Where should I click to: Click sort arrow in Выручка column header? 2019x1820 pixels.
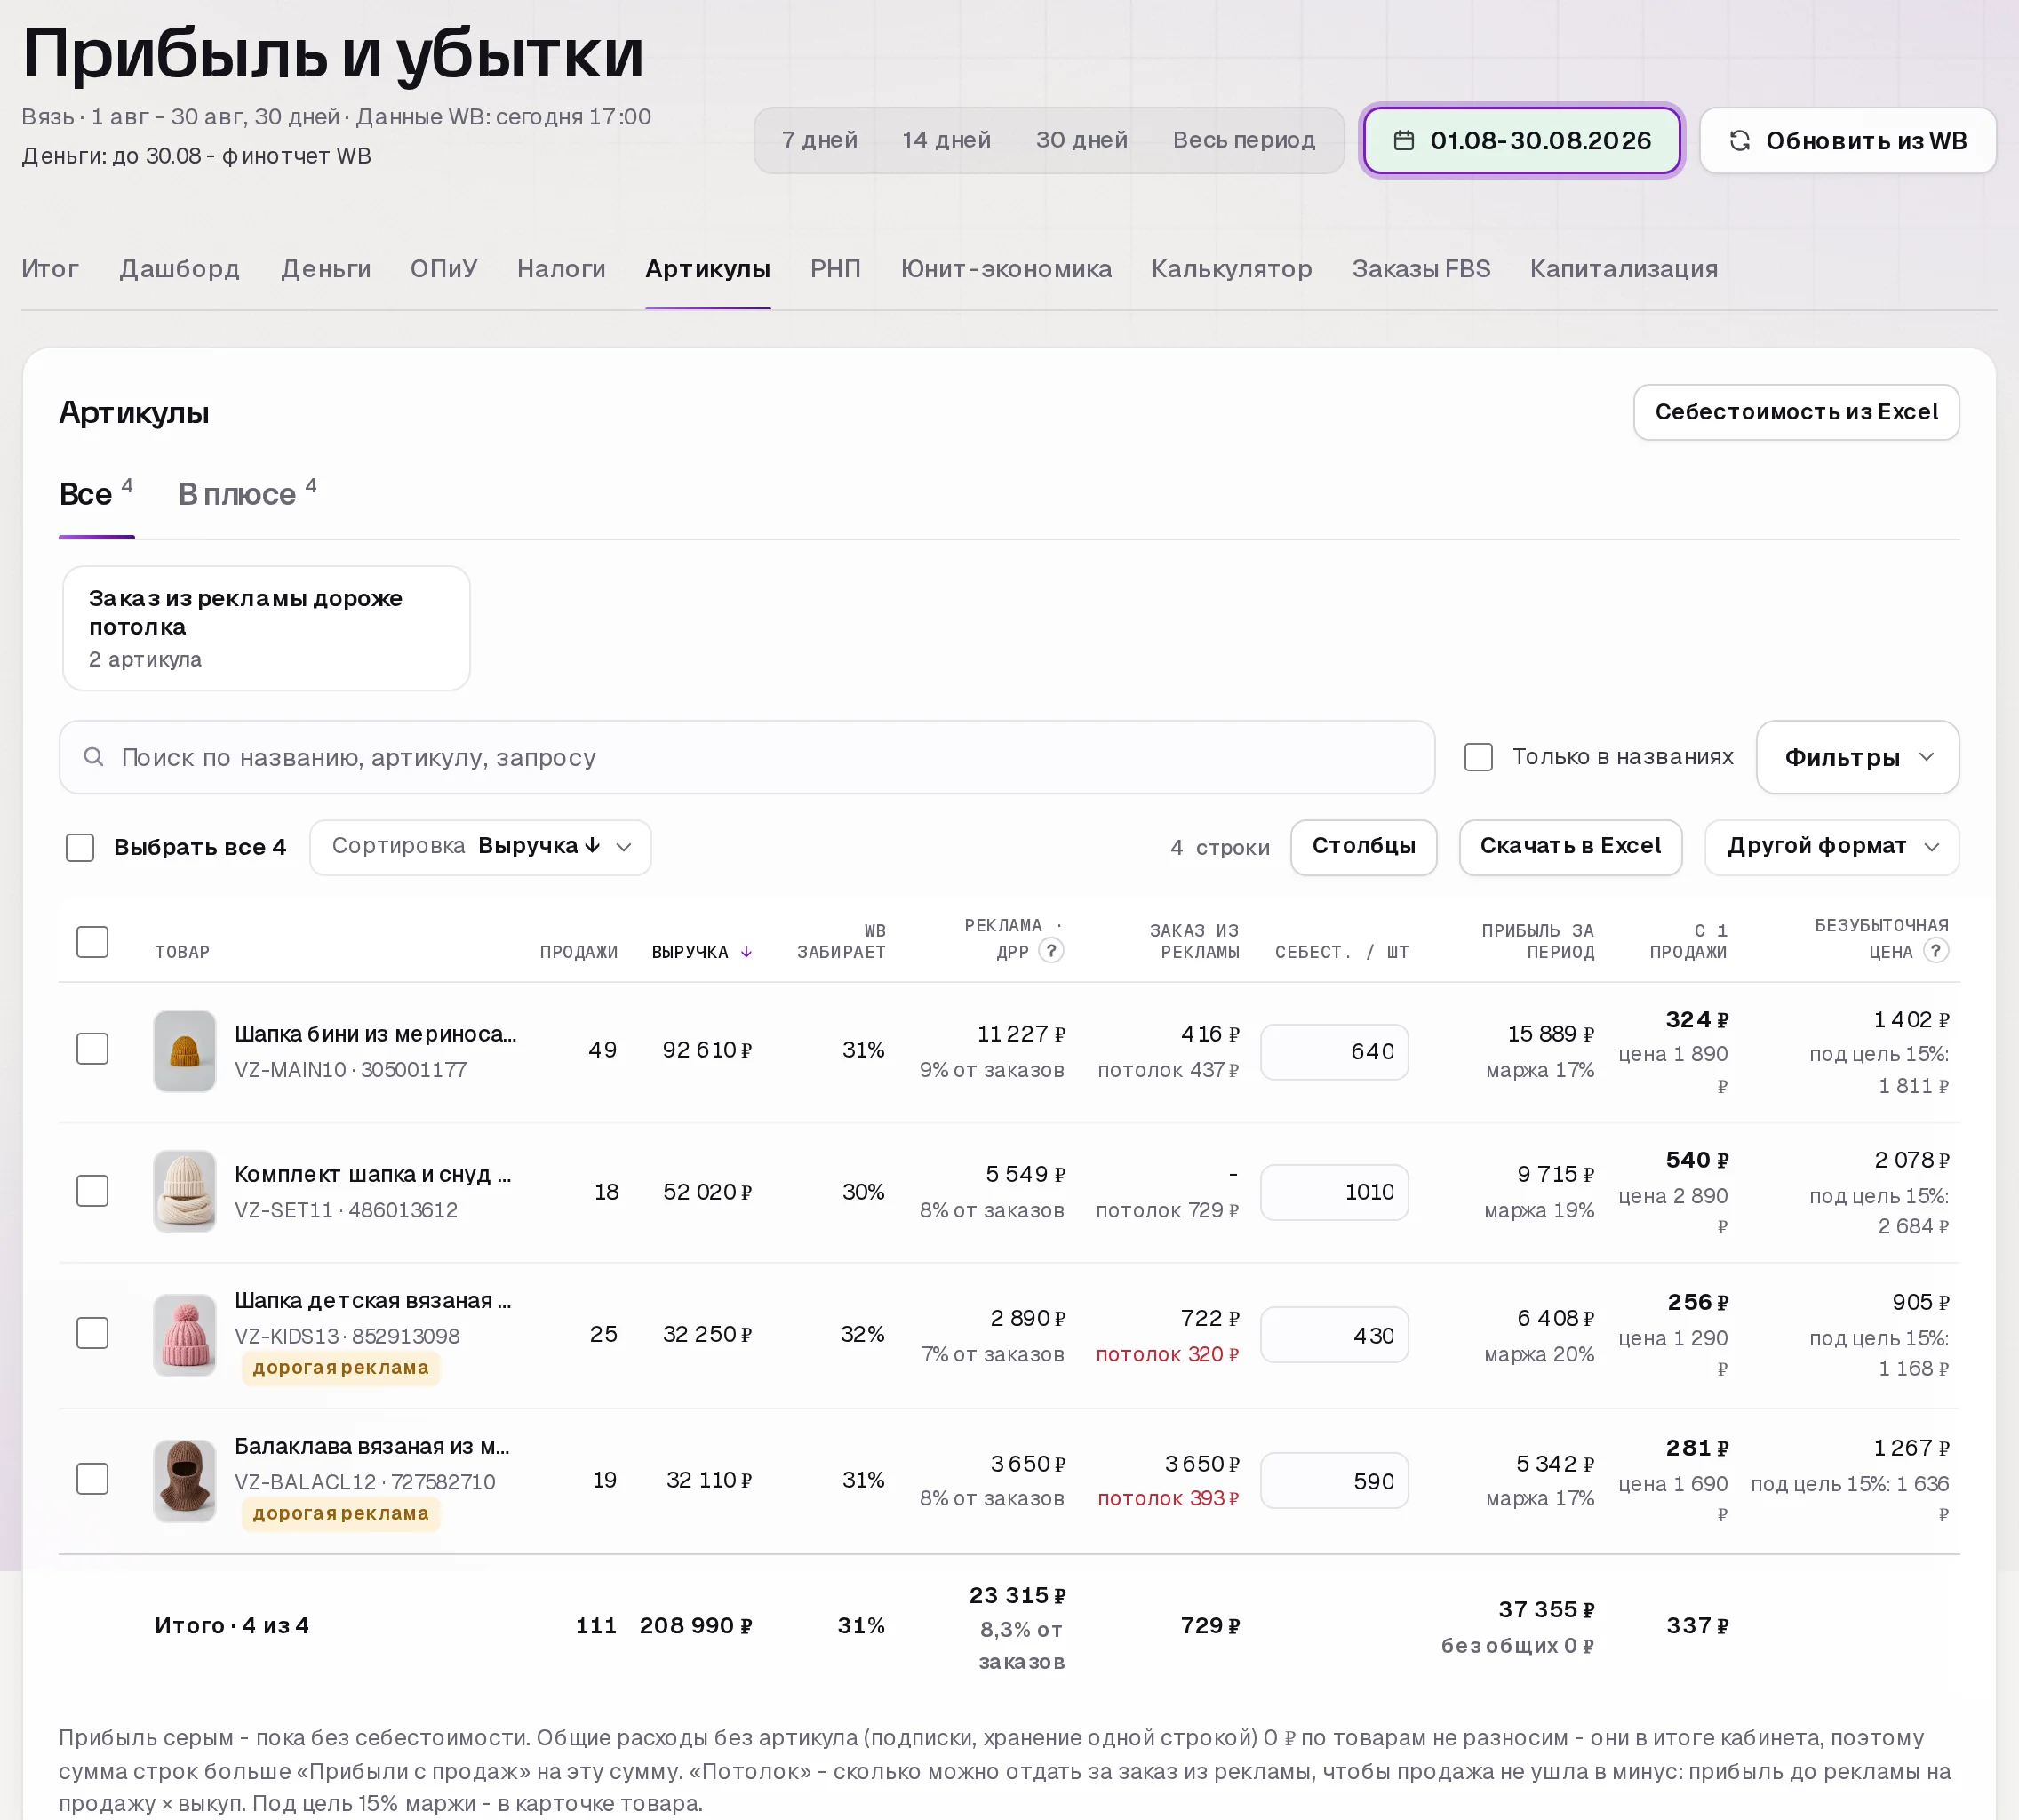(746, 952)
